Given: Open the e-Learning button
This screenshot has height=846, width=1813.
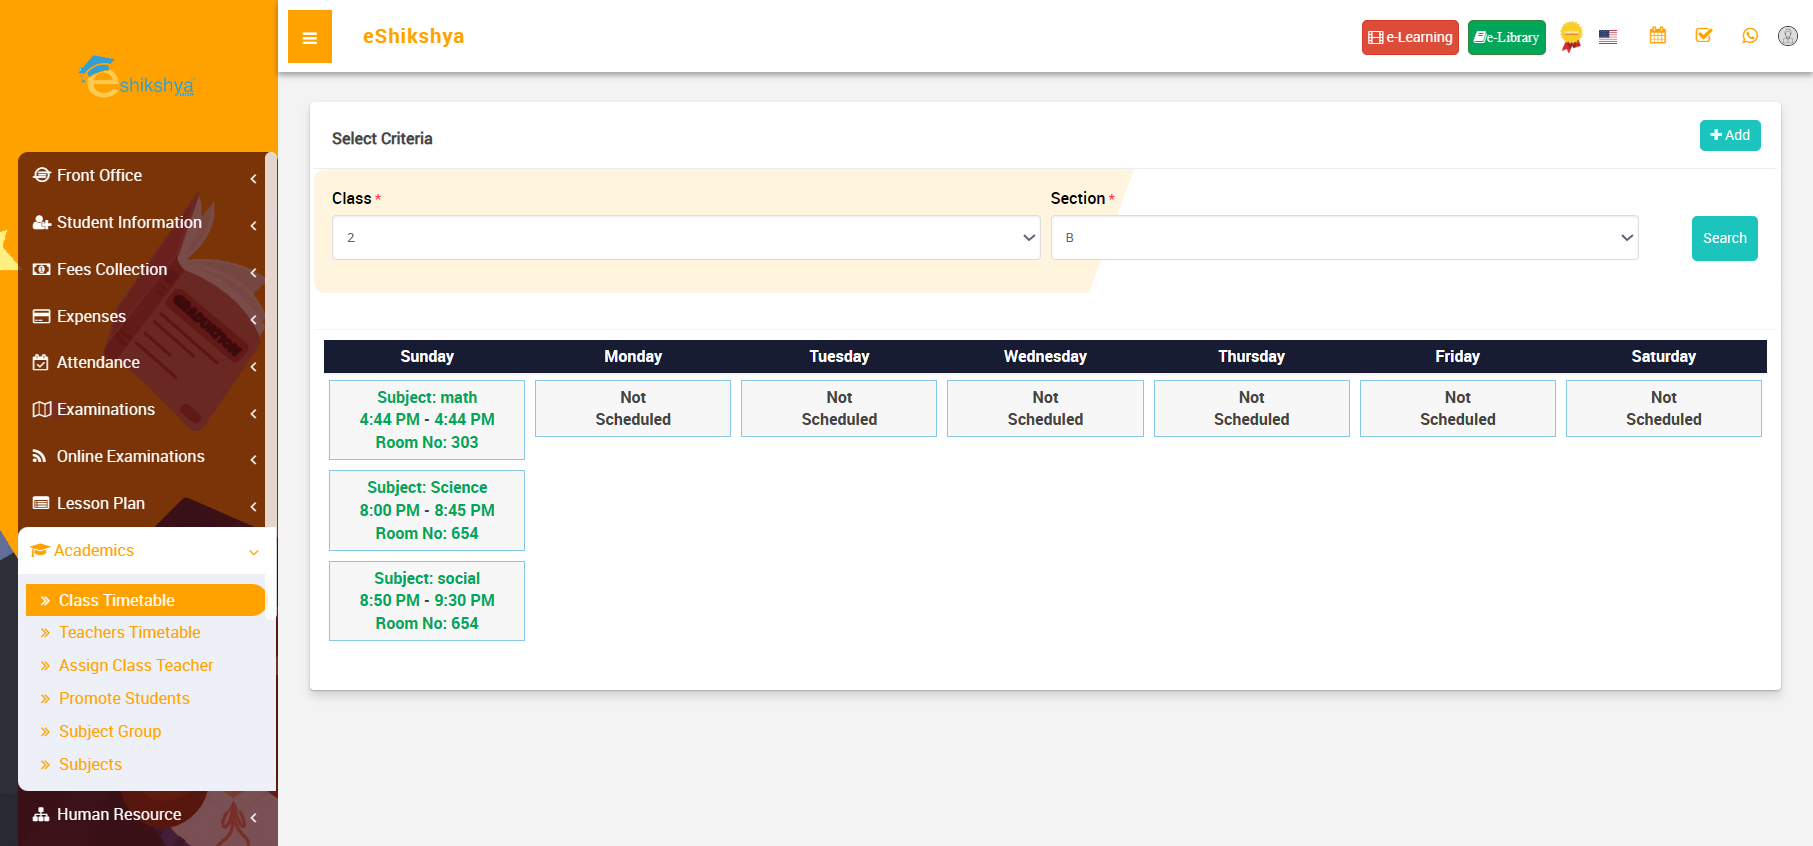Looking at the screenshot, I should tap(1409, 38).
